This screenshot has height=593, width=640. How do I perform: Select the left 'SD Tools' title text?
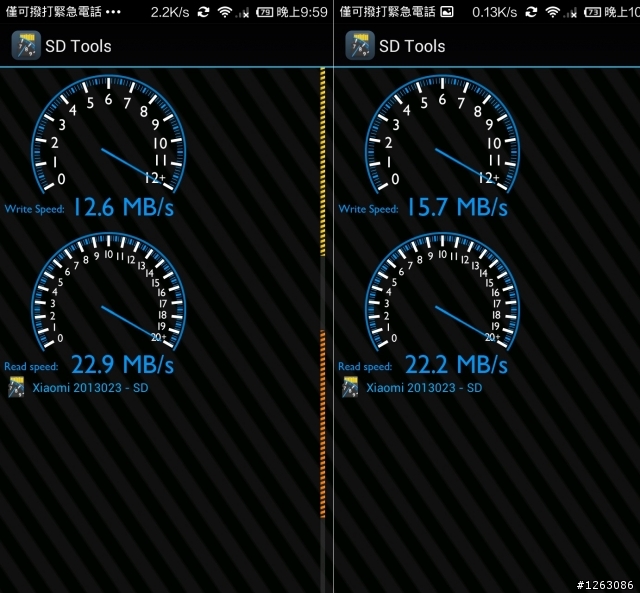78,46
